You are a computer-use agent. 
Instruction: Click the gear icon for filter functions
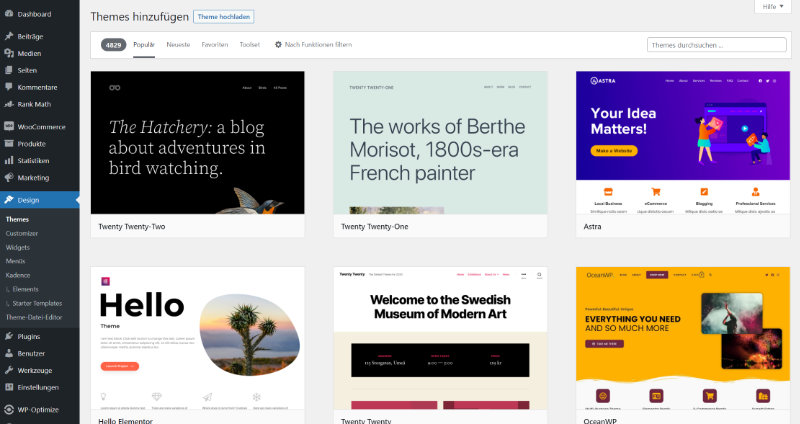tap(278, 44)
